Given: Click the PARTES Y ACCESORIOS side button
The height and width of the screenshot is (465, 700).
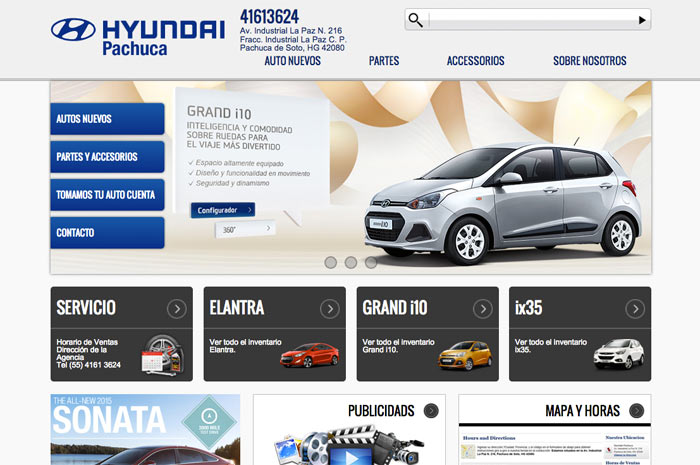Looking at the screenshot, I should [x=107, y=157].
